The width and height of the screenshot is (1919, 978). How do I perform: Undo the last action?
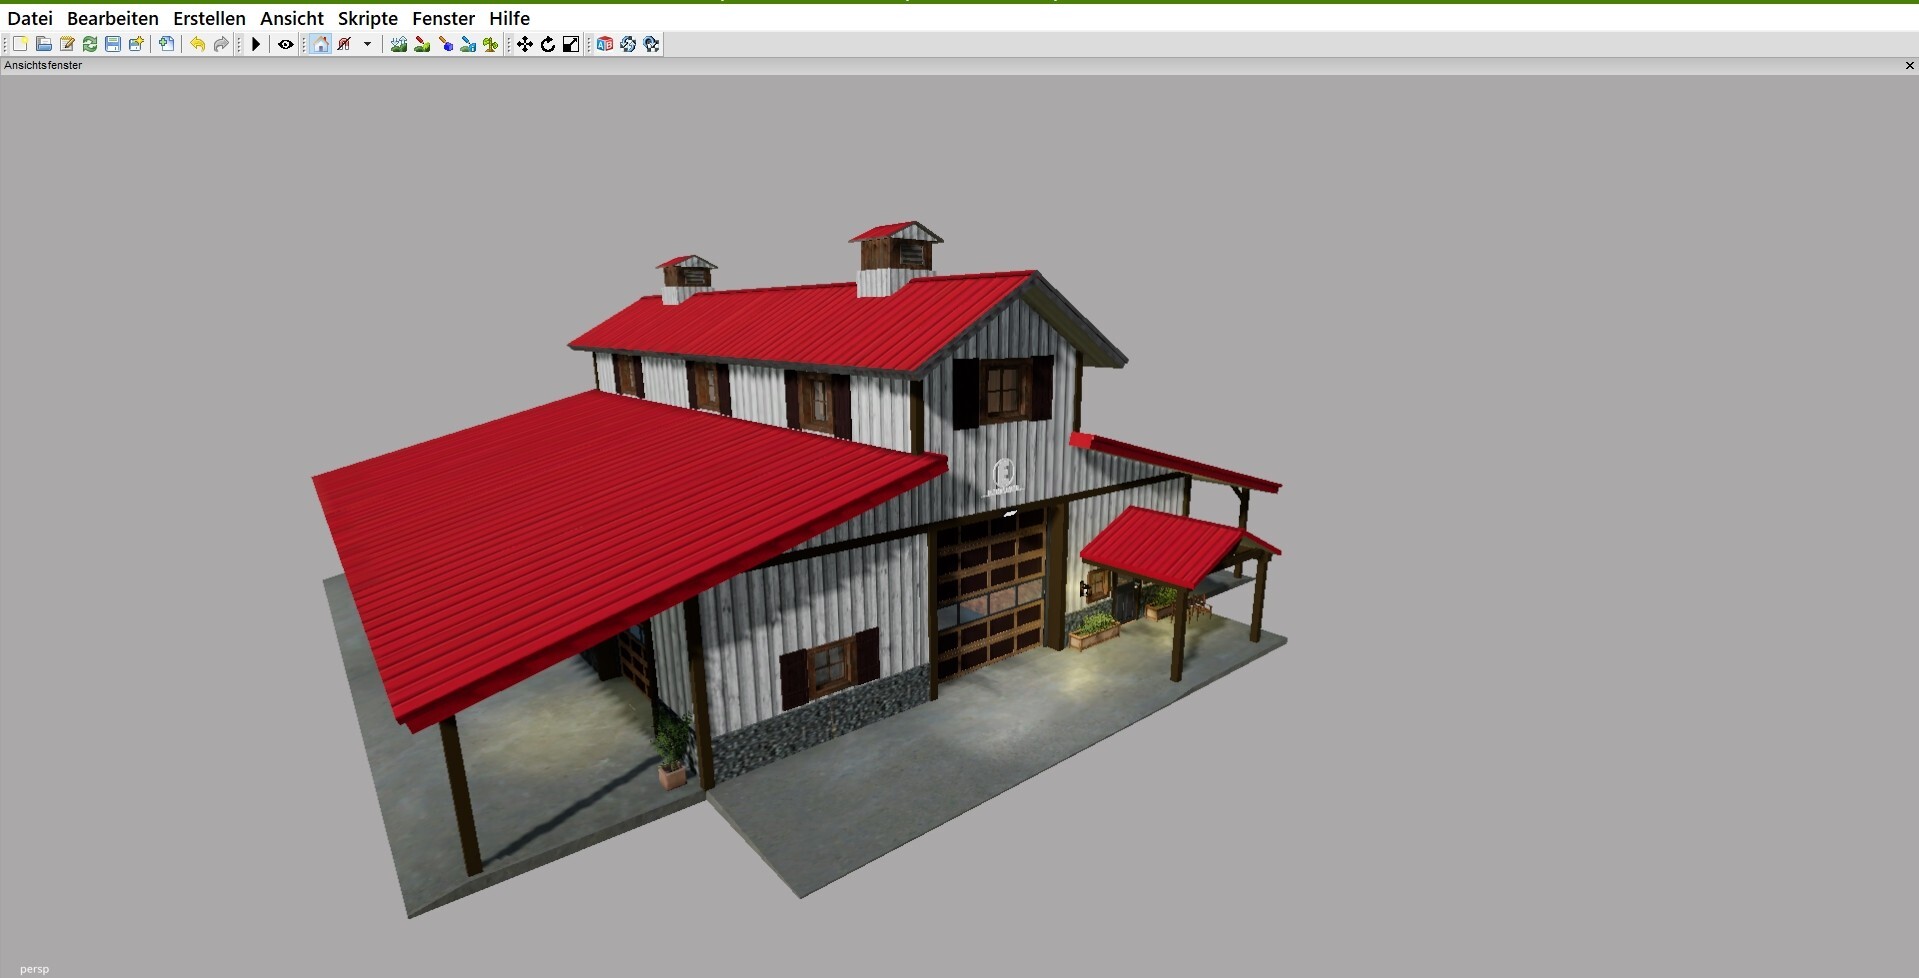(197, 44)
